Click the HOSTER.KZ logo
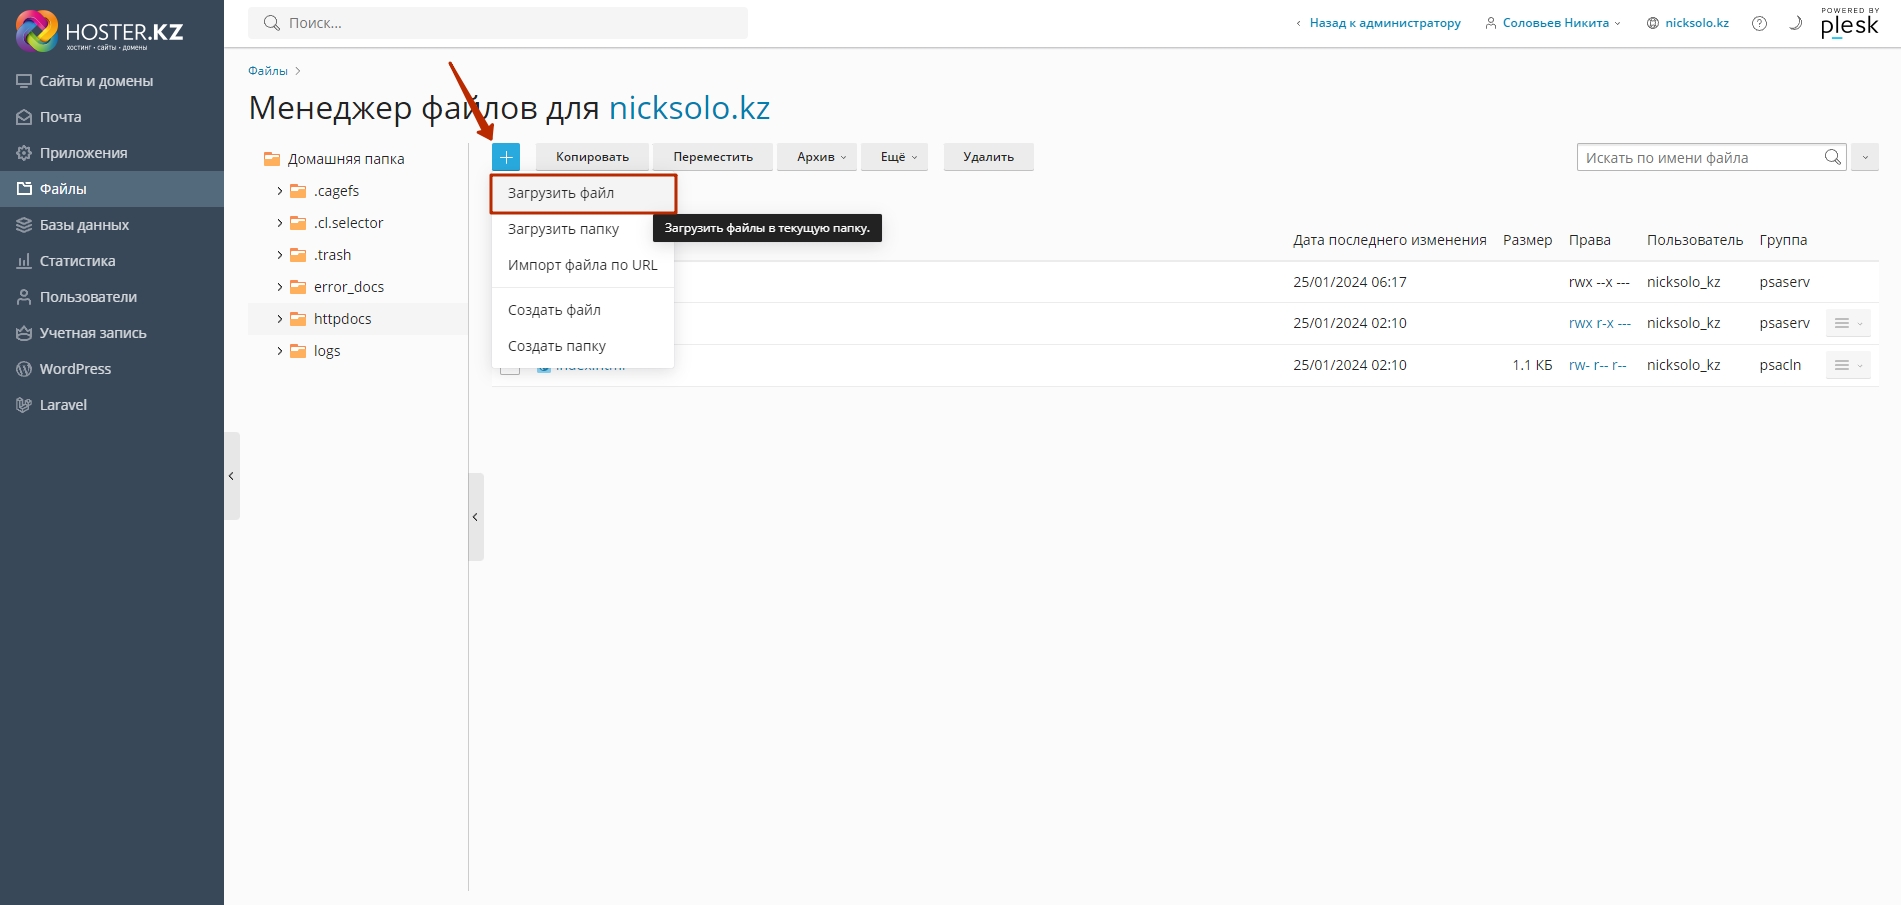 [x=100, y=31]
